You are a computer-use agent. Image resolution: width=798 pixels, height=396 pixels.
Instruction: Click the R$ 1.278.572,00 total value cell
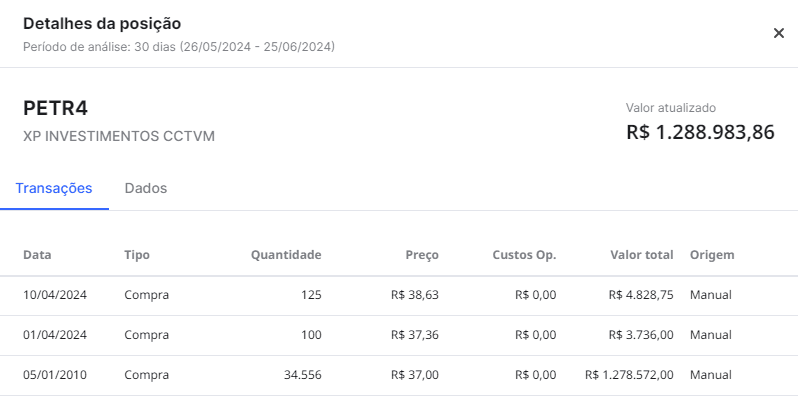(x=629, y=375)
